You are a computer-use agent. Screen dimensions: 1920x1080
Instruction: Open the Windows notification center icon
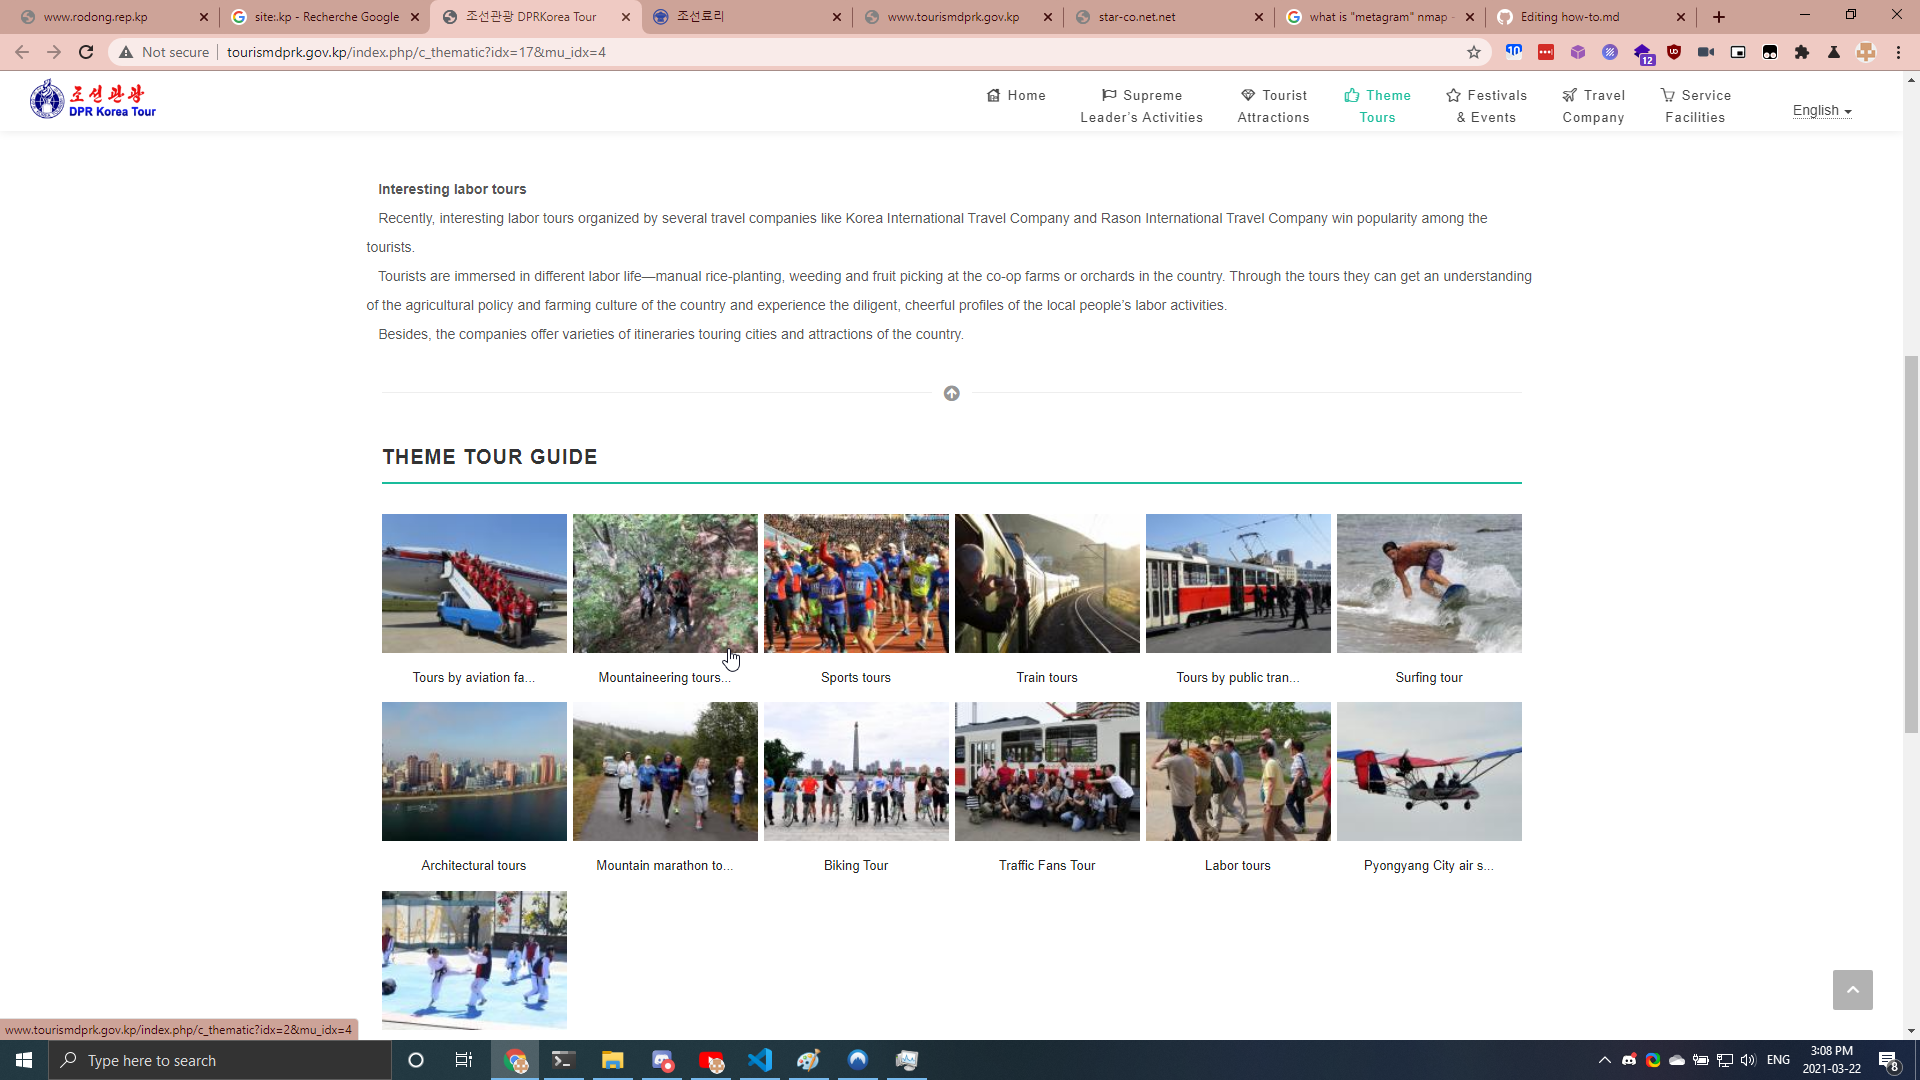tap(1888, 1060)
